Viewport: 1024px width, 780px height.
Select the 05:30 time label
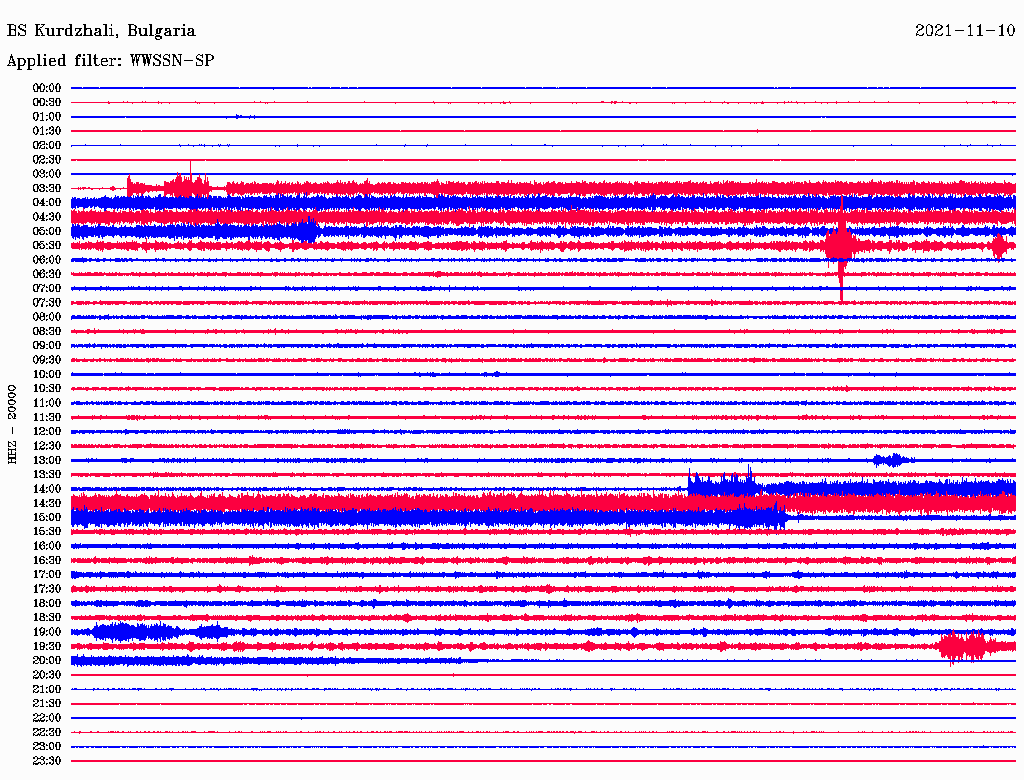(47, 245)
